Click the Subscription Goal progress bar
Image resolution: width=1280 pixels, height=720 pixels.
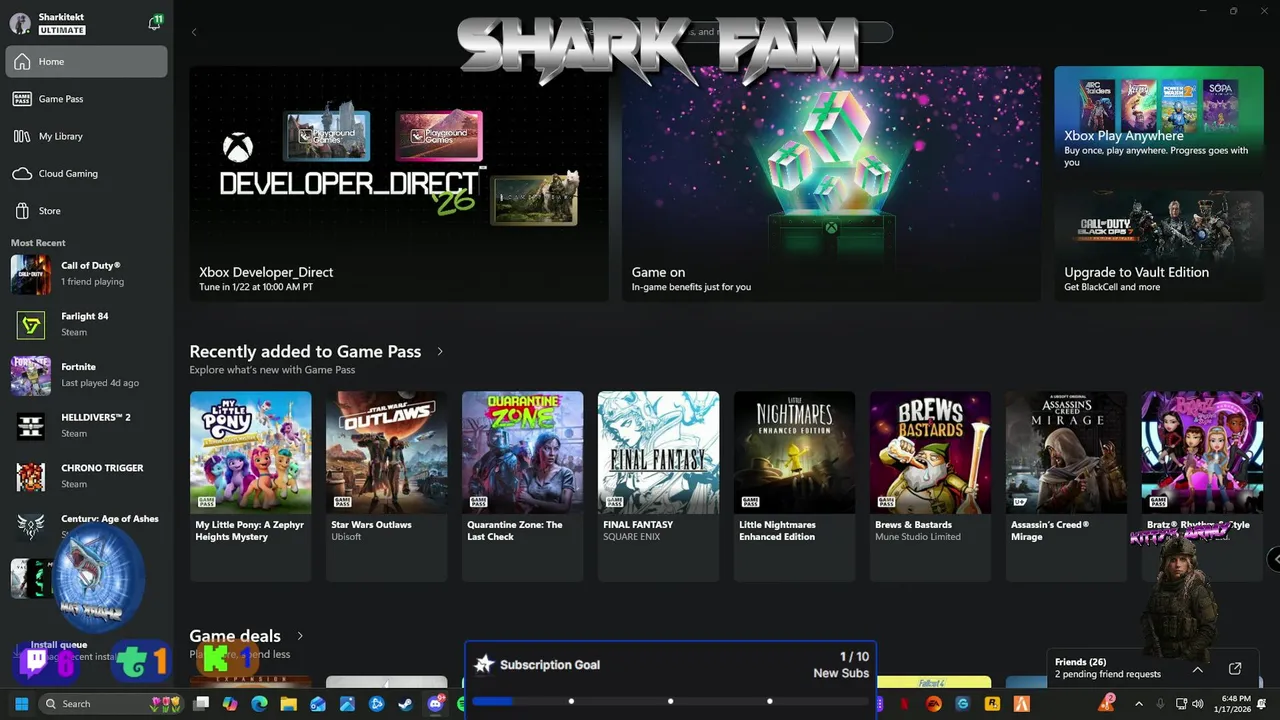click(x=670, y=701)
